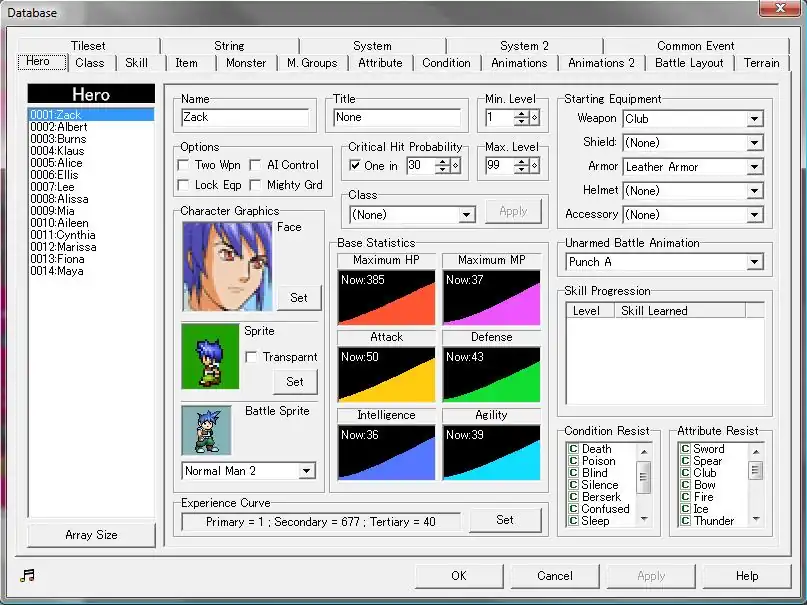The image size is (807, 605).
Task: Enable the Two Wpn option
Action: [x=183, y=165]
